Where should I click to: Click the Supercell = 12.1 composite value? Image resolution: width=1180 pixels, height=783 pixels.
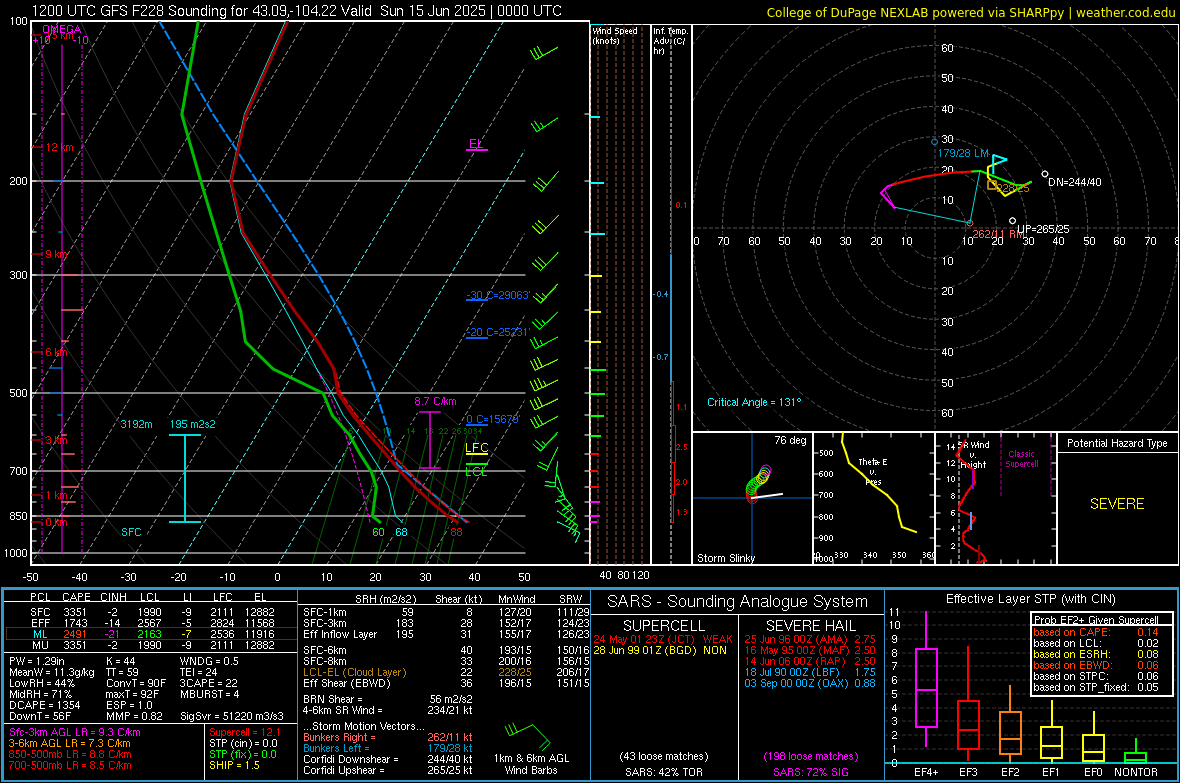[245, 732]
